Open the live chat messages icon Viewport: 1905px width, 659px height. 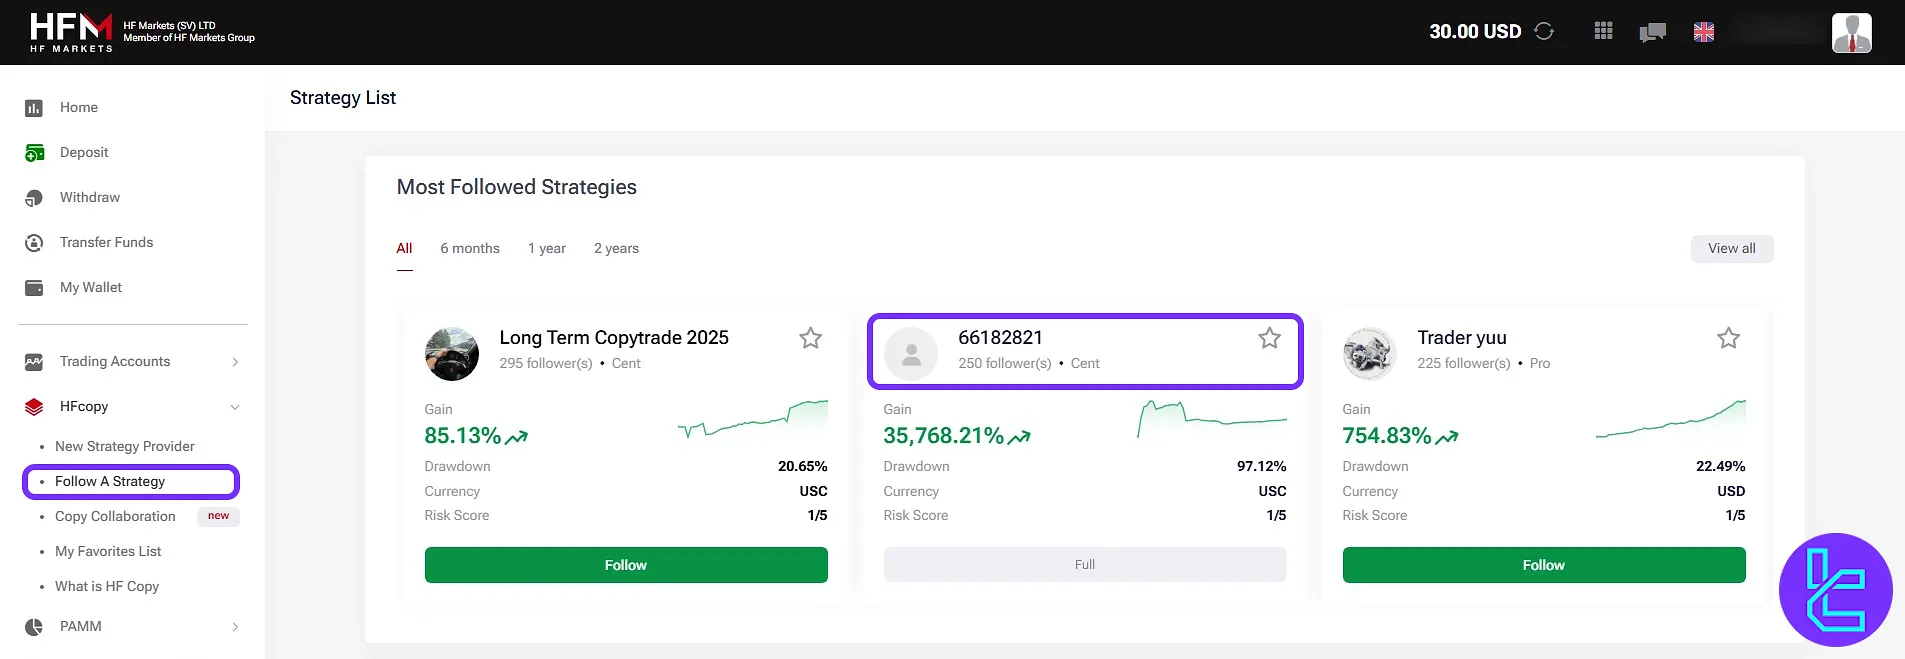[1652, 32]
